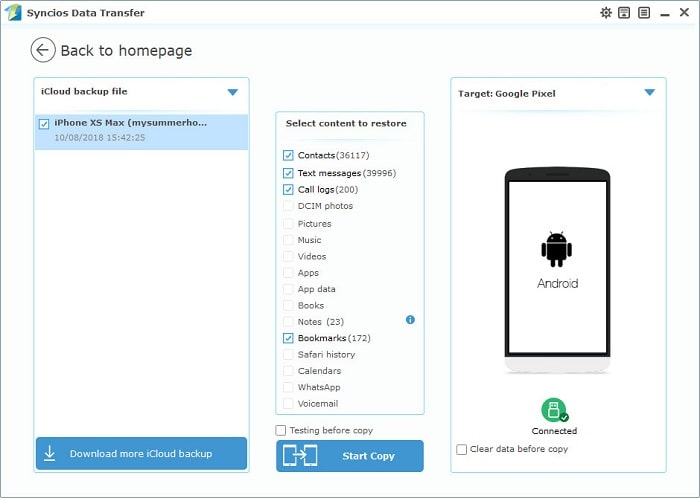The height and width of the screenshot is (498, 700).
Task: Click the green Connected USB icon
Action: (x=554, y=410)
